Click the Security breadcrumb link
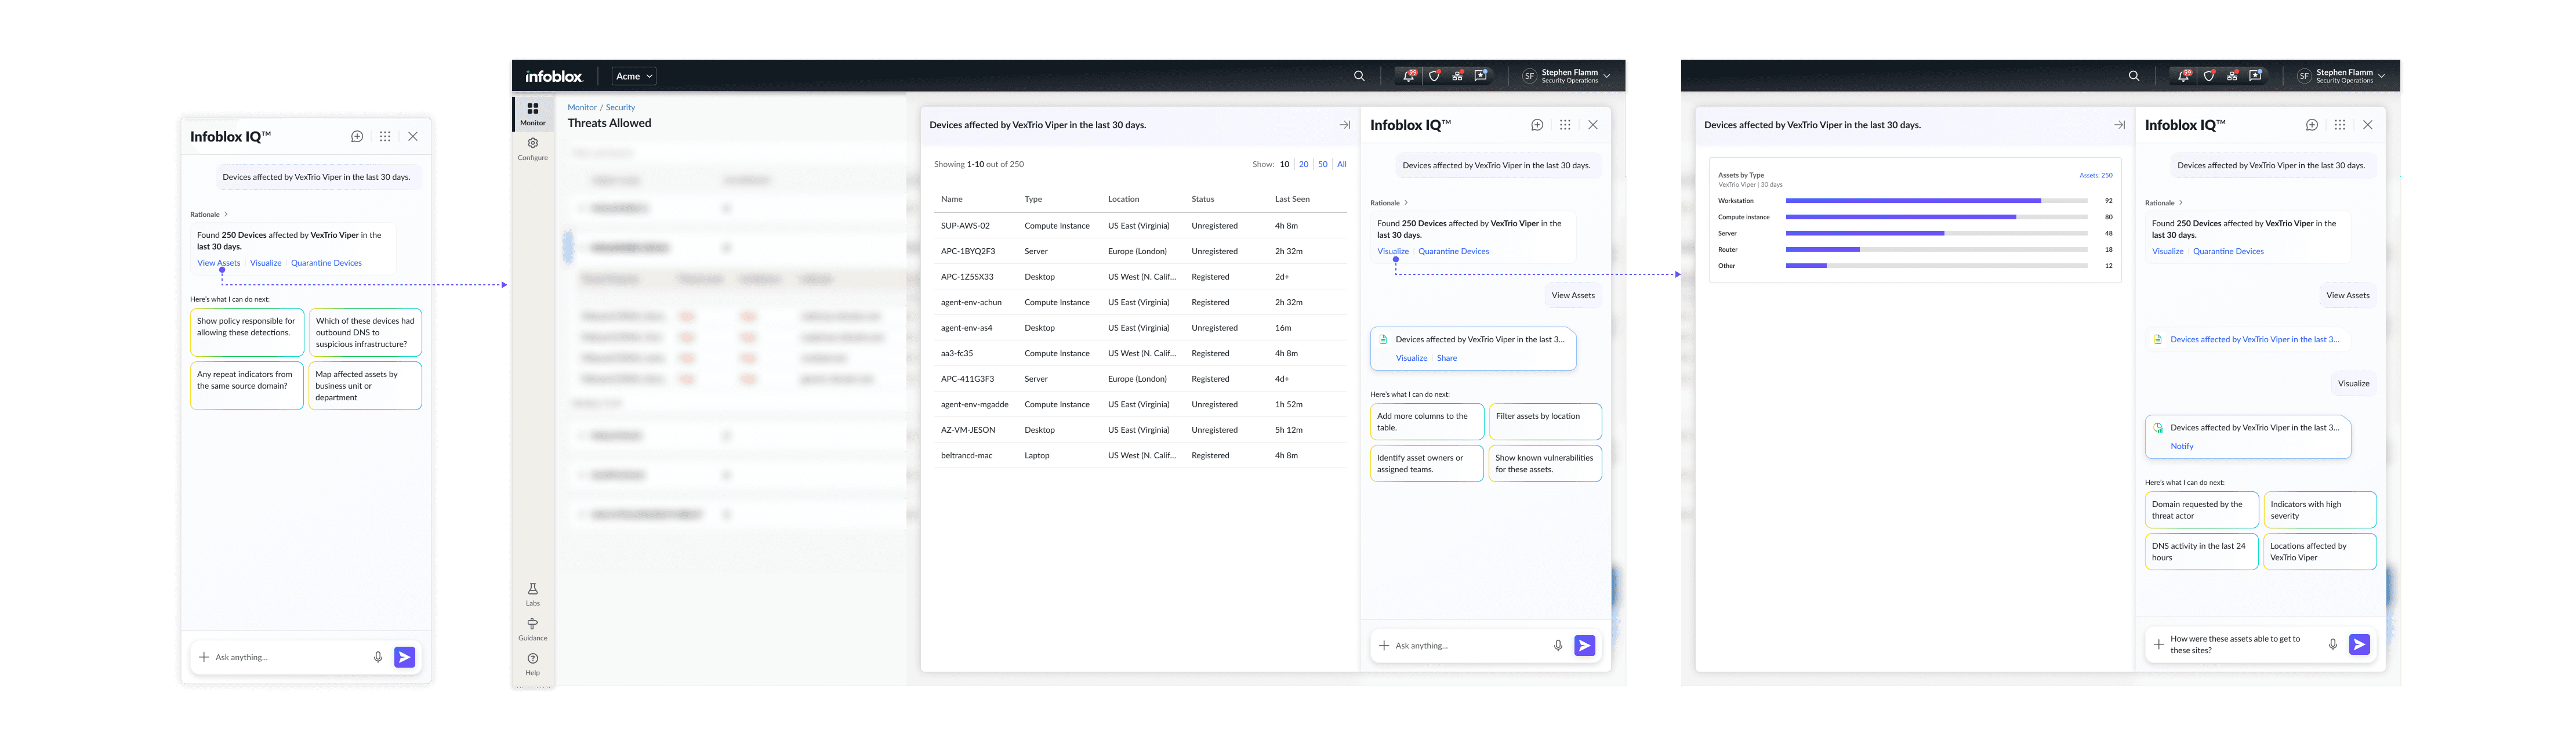2576x750 pixels. click(620, 107)
